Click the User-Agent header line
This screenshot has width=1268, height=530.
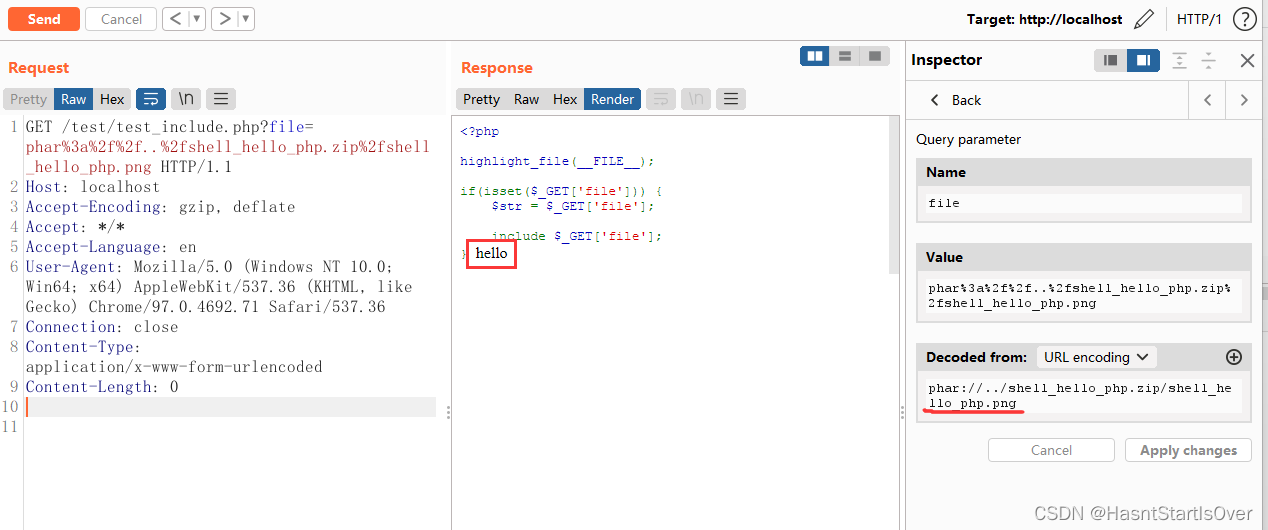(219, 287)
